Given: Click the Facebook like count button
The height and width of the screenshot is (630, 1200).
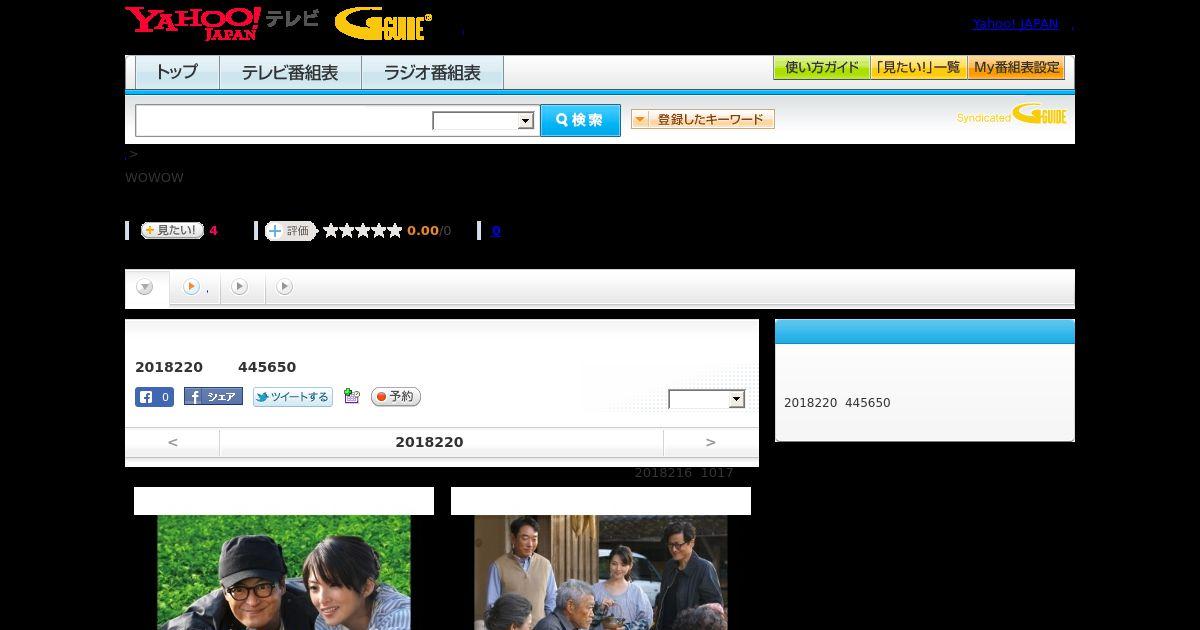Looking at the screenshot, I should pyautogui.click(x=154, y=397).
